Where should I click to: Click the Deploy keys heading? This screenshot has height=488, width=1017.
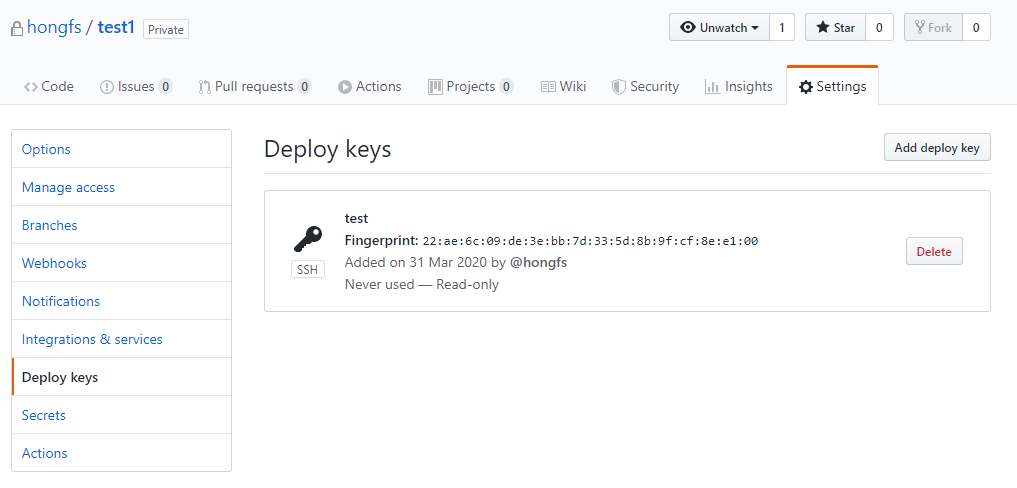pos(328,149)
